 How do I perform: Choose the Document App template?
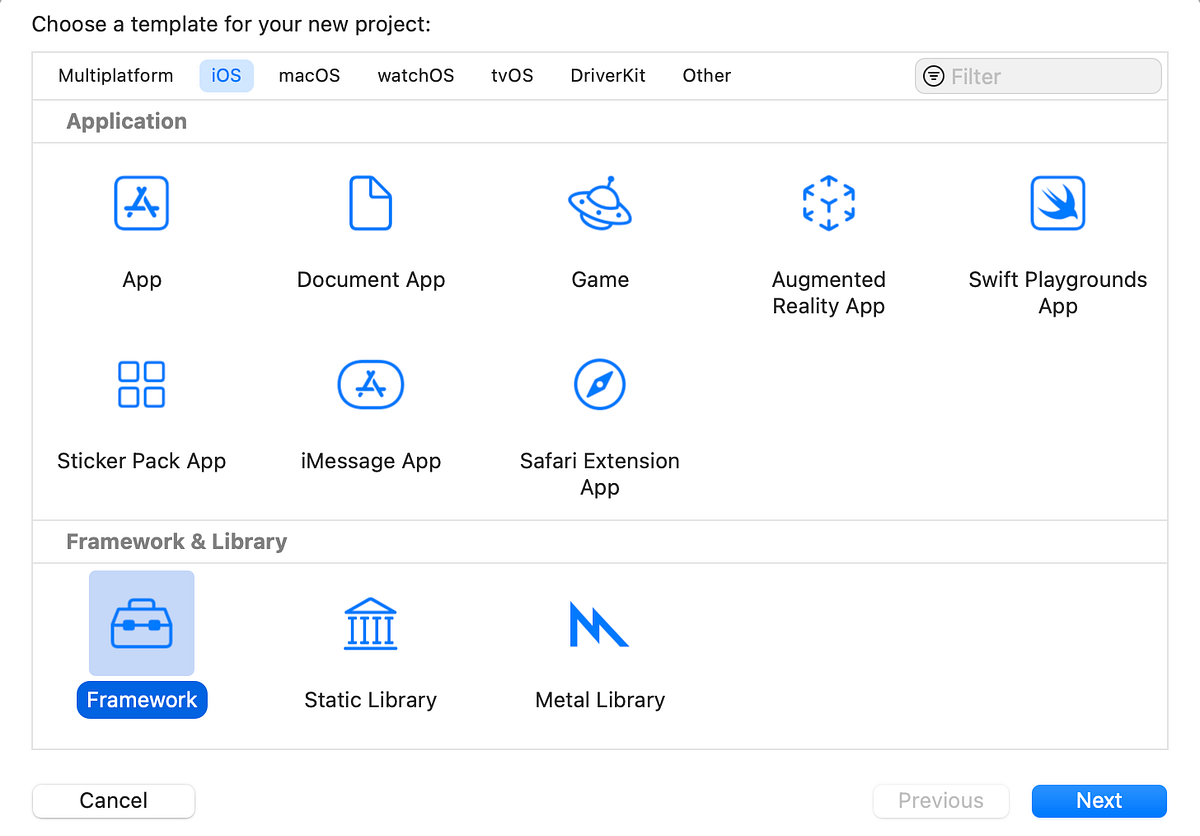370,203
